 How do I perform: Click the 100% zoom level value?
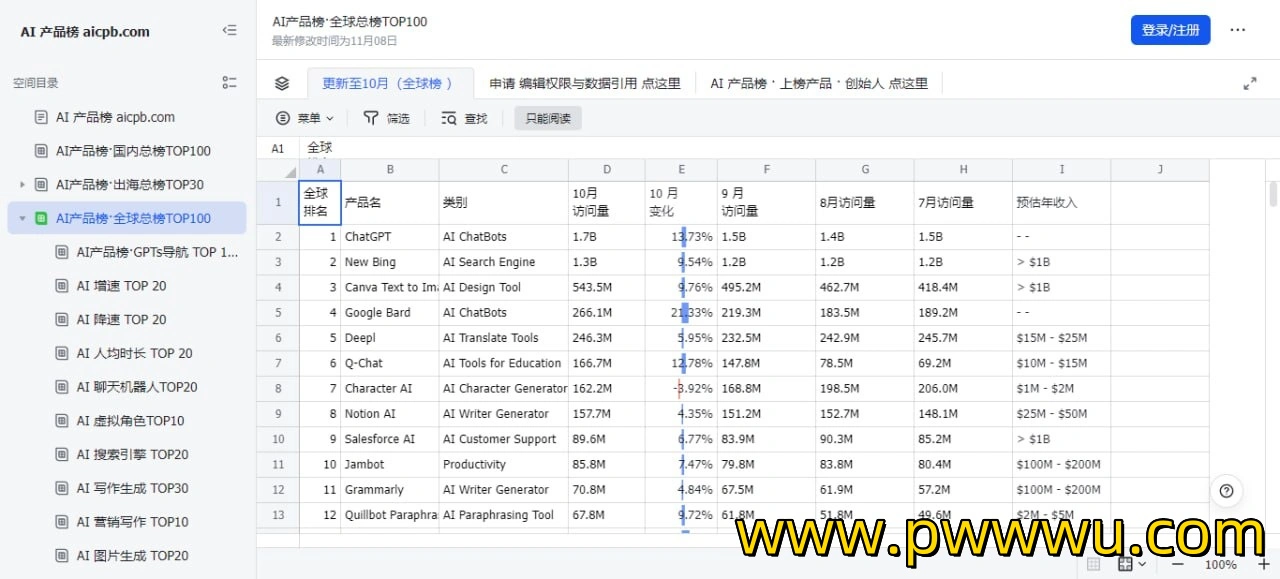(x=1220, y=565)
